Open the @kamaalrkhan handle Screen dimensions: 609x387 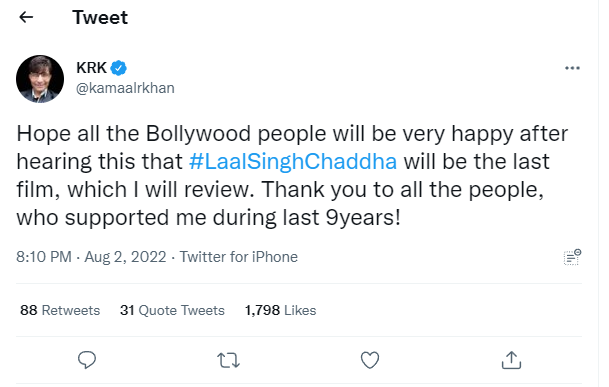pos(125,88)
